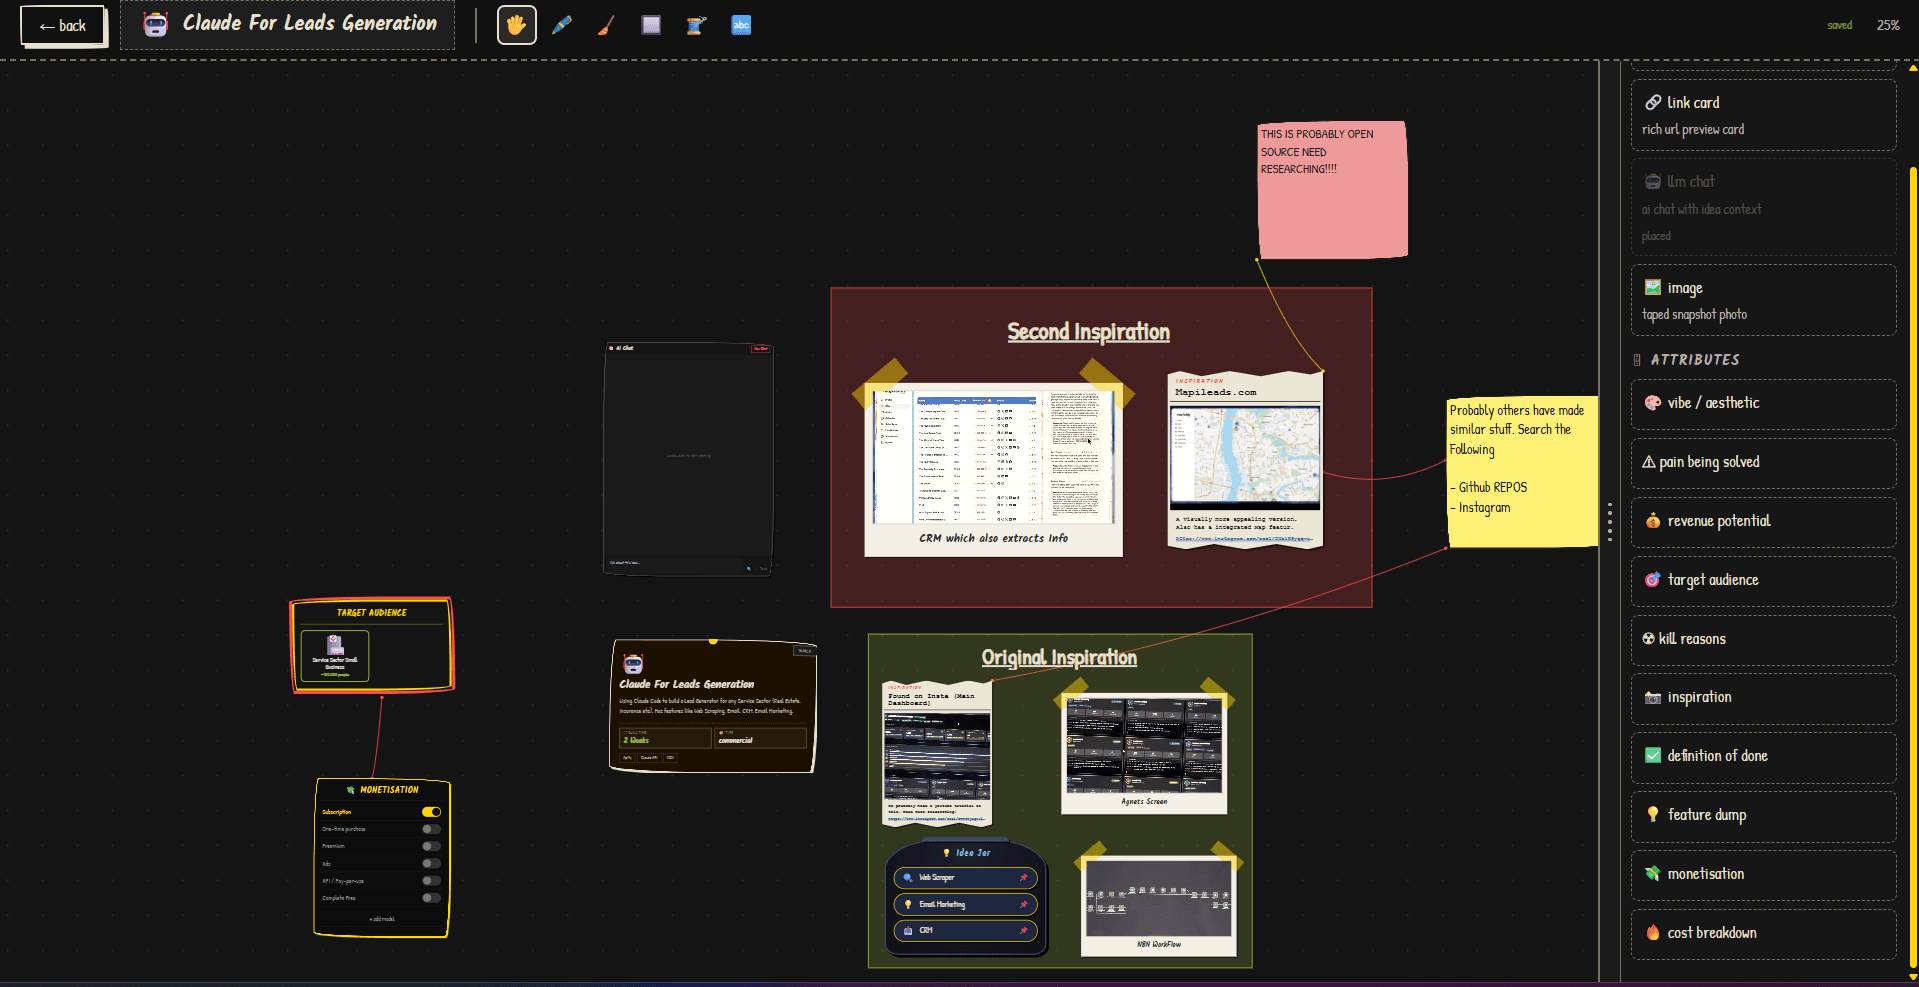Click the three-dot sidebar resize handle
This screenshot has width=1919, height=987.
tap(1609, 522)
